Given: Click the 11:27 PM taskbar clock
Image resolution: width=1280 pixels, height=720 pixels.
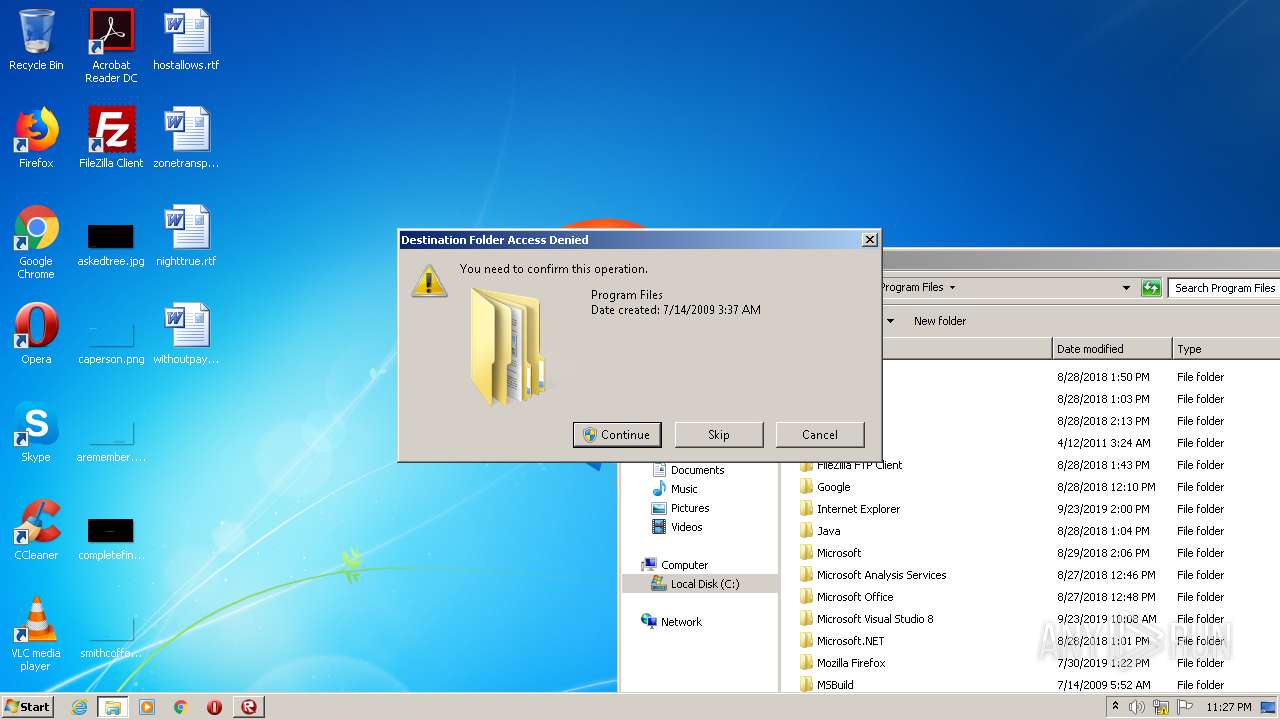Looking at the screenshot, I should point(1228,707).
